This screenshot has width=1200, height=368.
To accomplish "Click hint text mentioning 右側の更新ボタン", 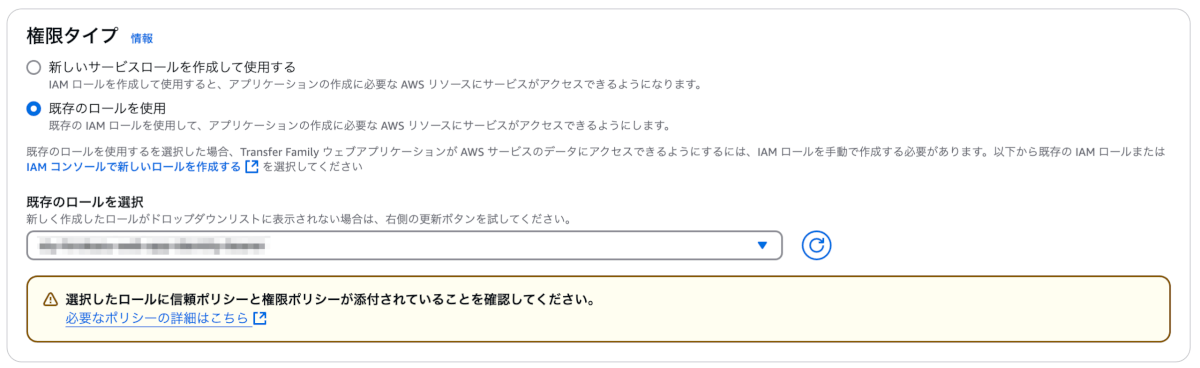I will (x=299, y=218).
